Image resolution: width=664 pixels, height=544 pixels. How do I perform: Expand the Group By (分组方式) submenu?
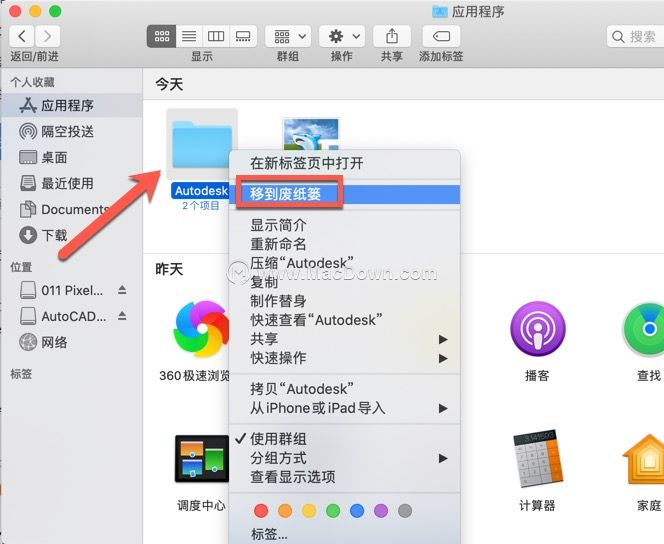pyautogui.click(x=344, y=458)
